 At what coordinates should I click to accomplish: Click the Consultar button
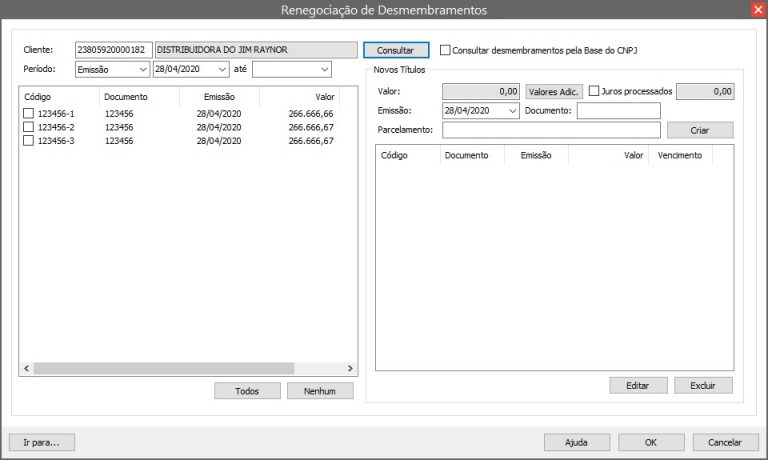[x=396, y=50]
